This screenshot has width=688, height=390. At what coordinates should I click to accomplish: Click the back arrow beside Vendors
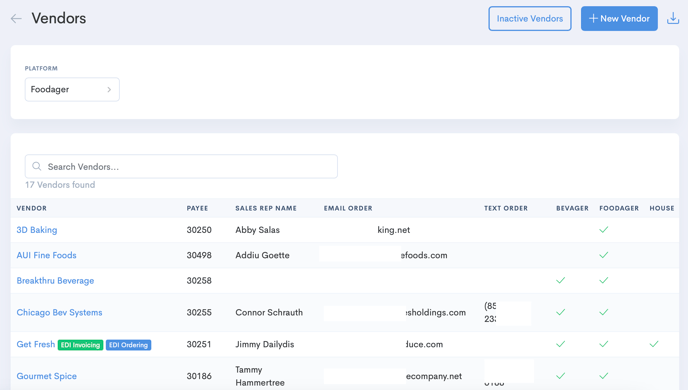16,18
